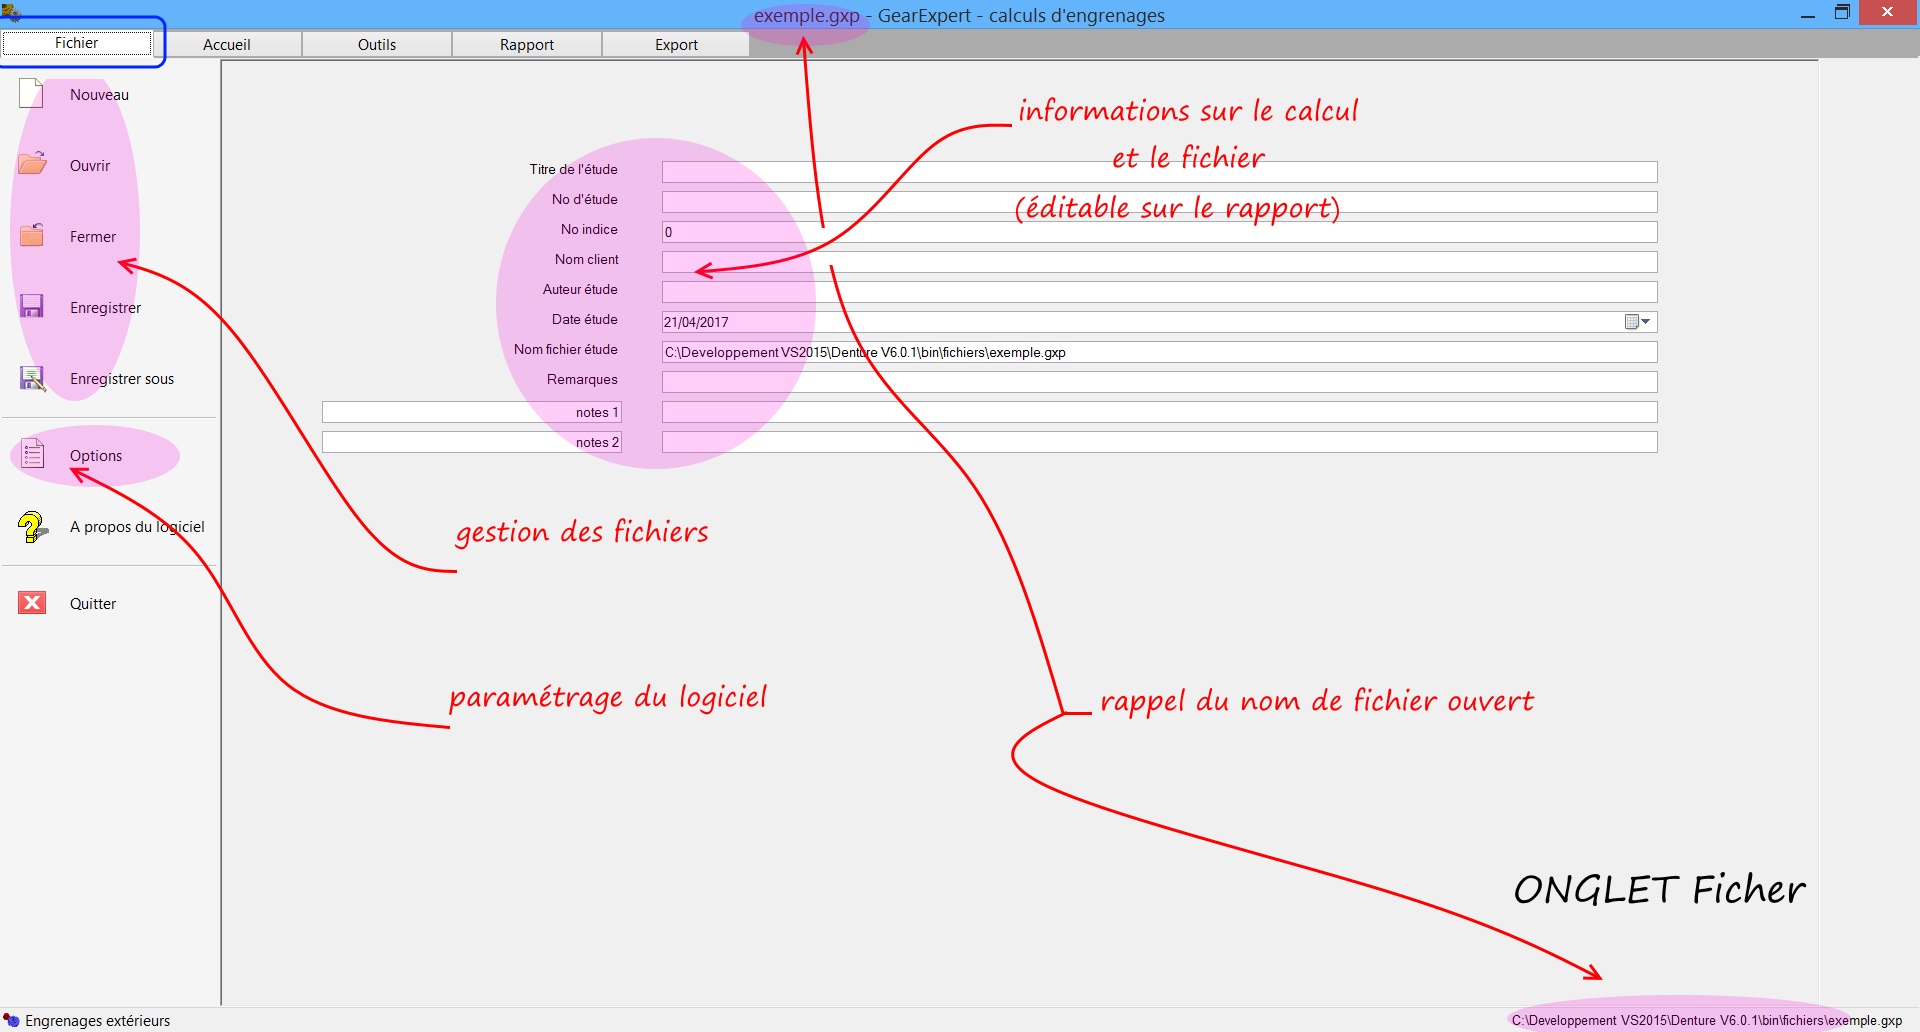The image size is (1920, 1032).
Task: Click the Fermer closed folder icon
Action: pos(32,235)
